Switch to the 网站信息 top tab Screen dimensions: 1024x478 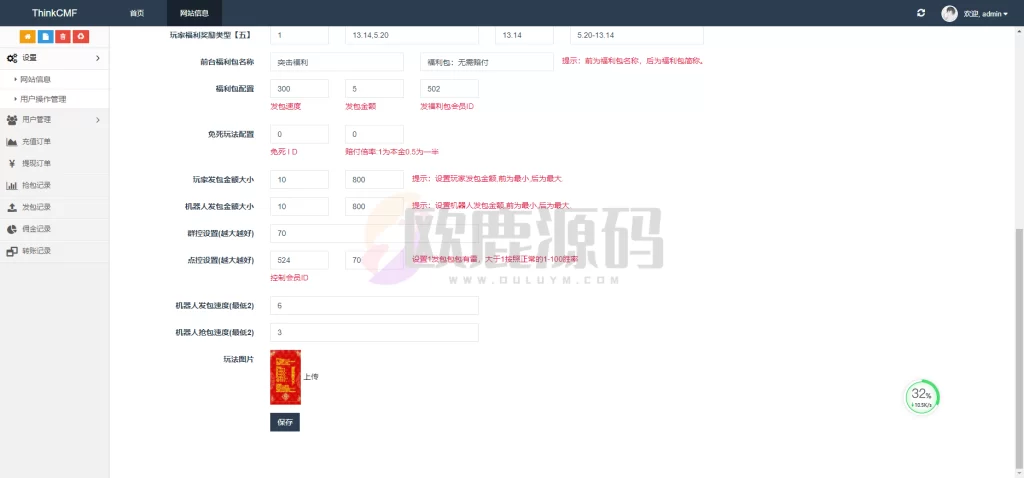pos(194,13)
